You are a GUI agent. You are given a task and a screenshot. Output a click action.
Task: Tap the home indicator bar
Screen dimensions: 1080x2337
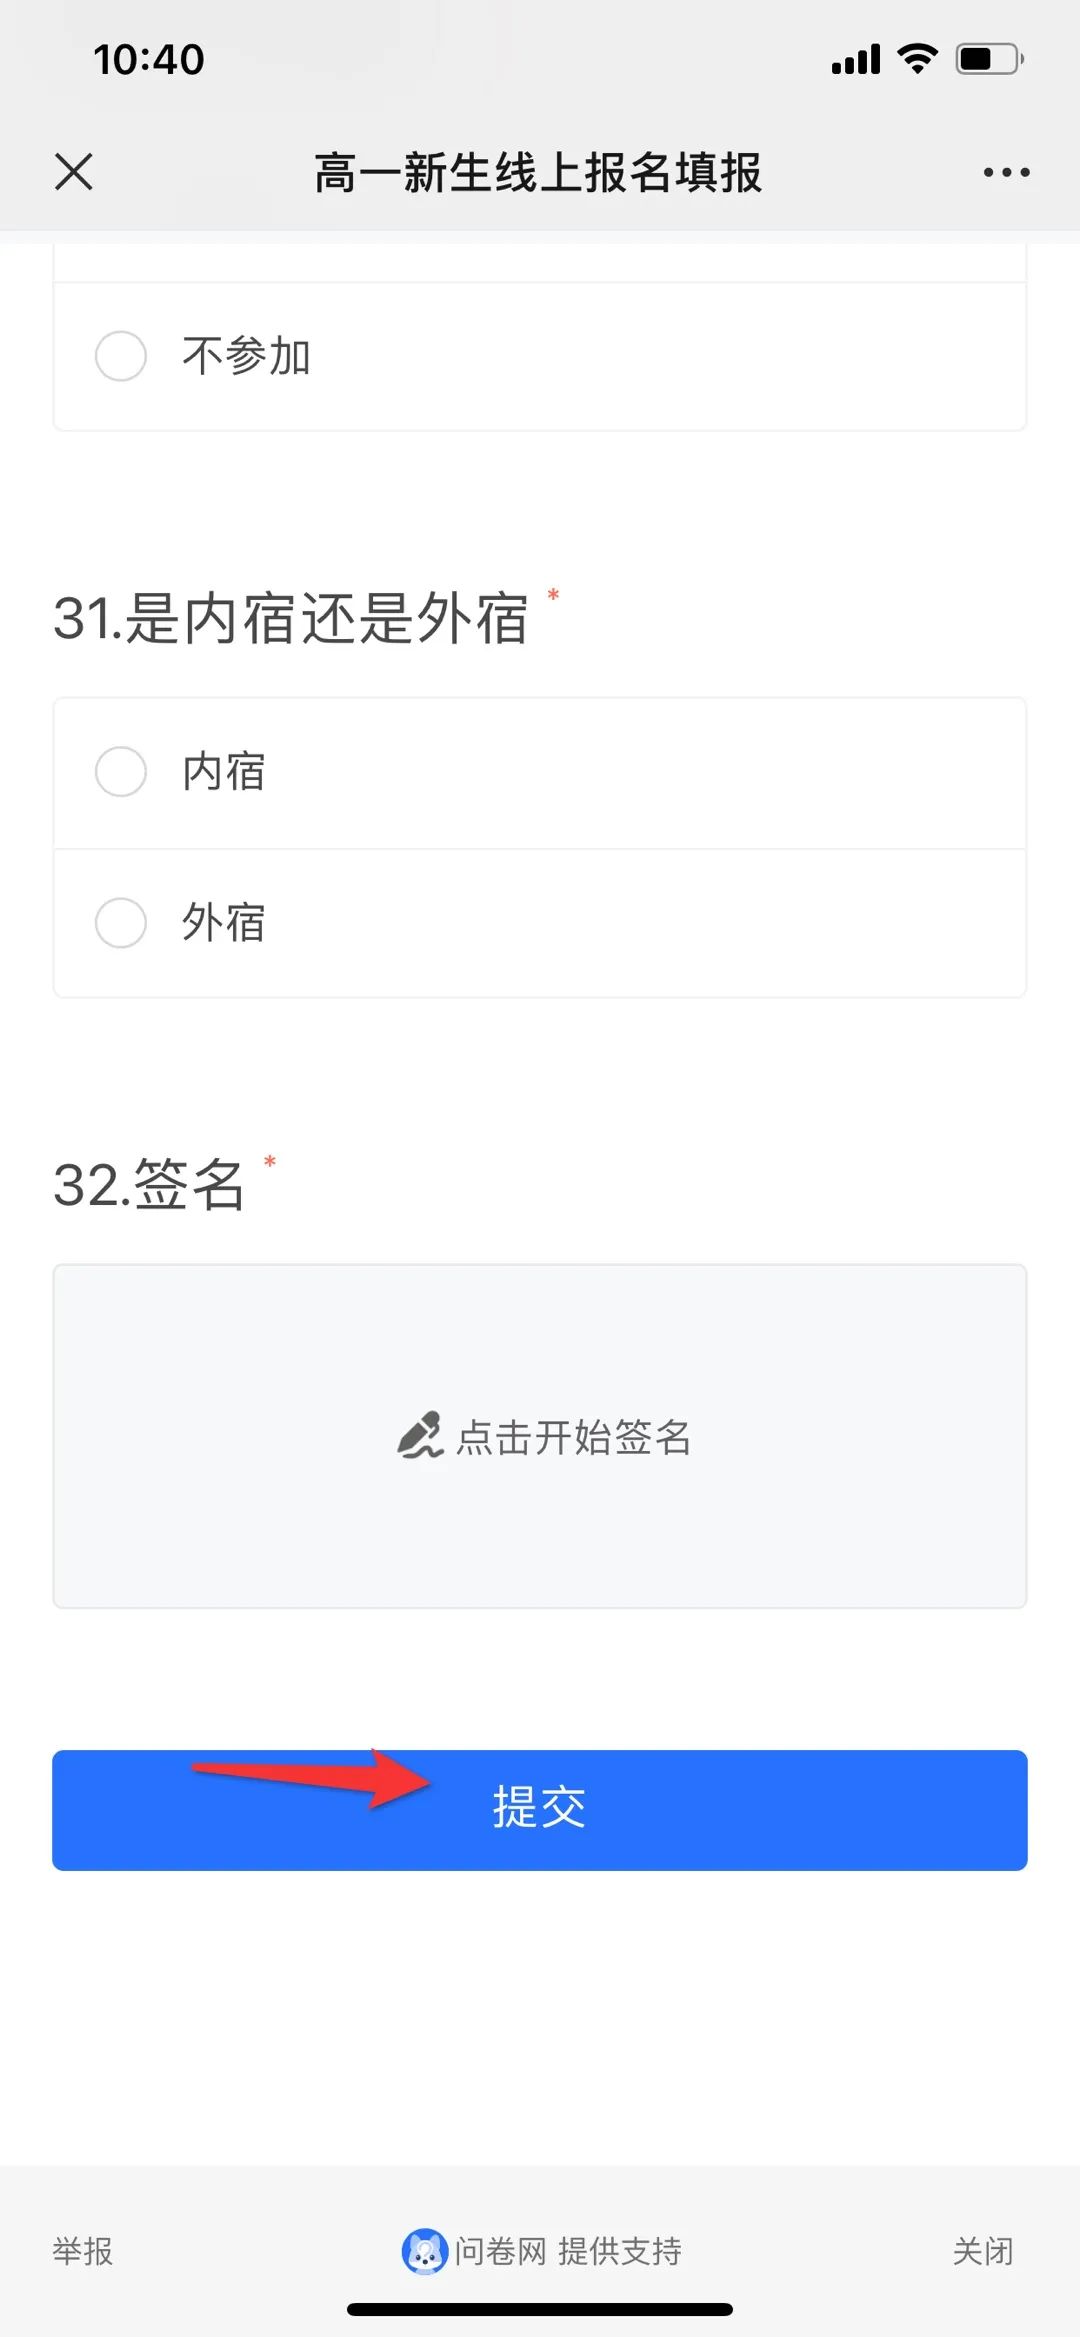540,2310
